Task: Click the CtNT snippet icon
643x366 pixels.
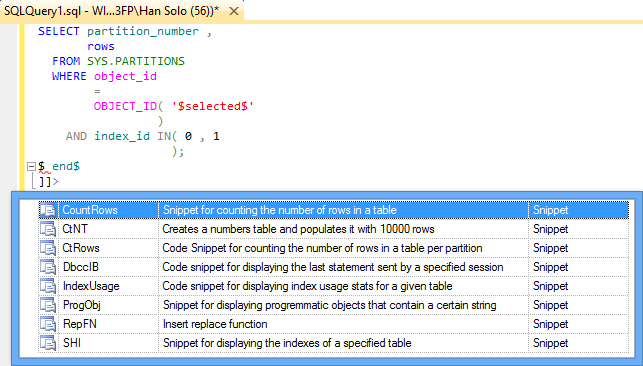Action: pyautogui.click(x=48, y=229)
